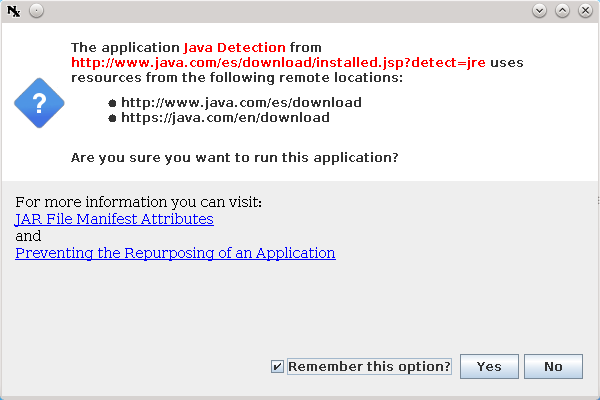This screenshot has width=600, height=400.
Task: Click the 'Remember this option?' label
Action: point(369,367)
